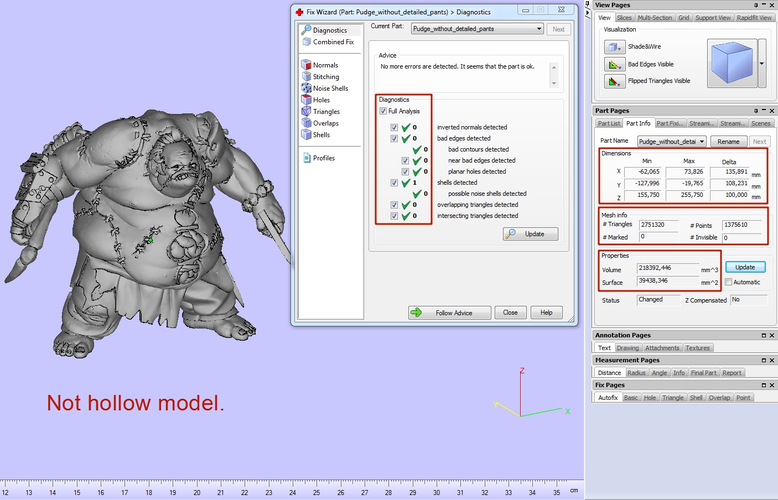Open Profiles in Fix Wizard
Screen dimensions: 778x500
coord(319,158)
